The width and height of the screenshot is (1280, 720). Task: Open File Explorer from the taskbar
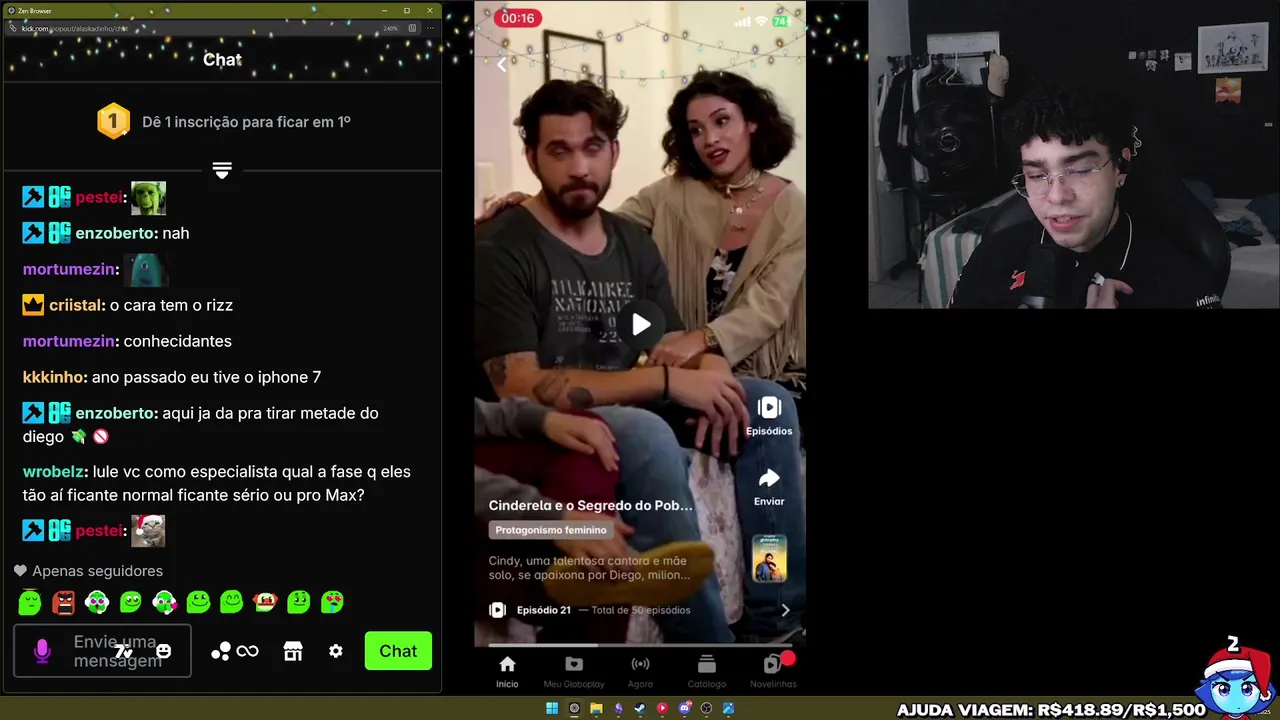(596, 709)
